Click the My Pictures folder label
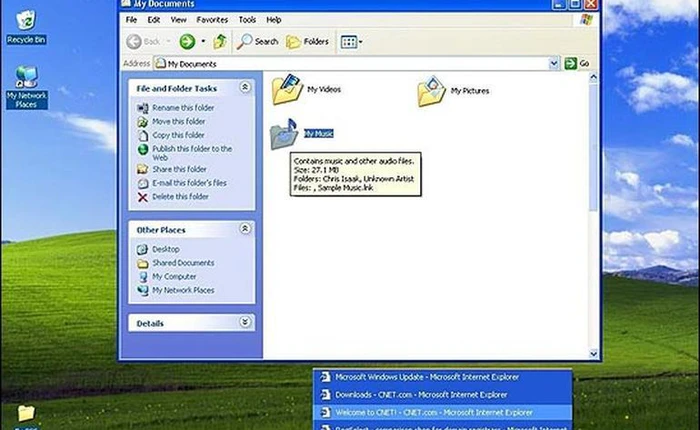 coord(470,91)
